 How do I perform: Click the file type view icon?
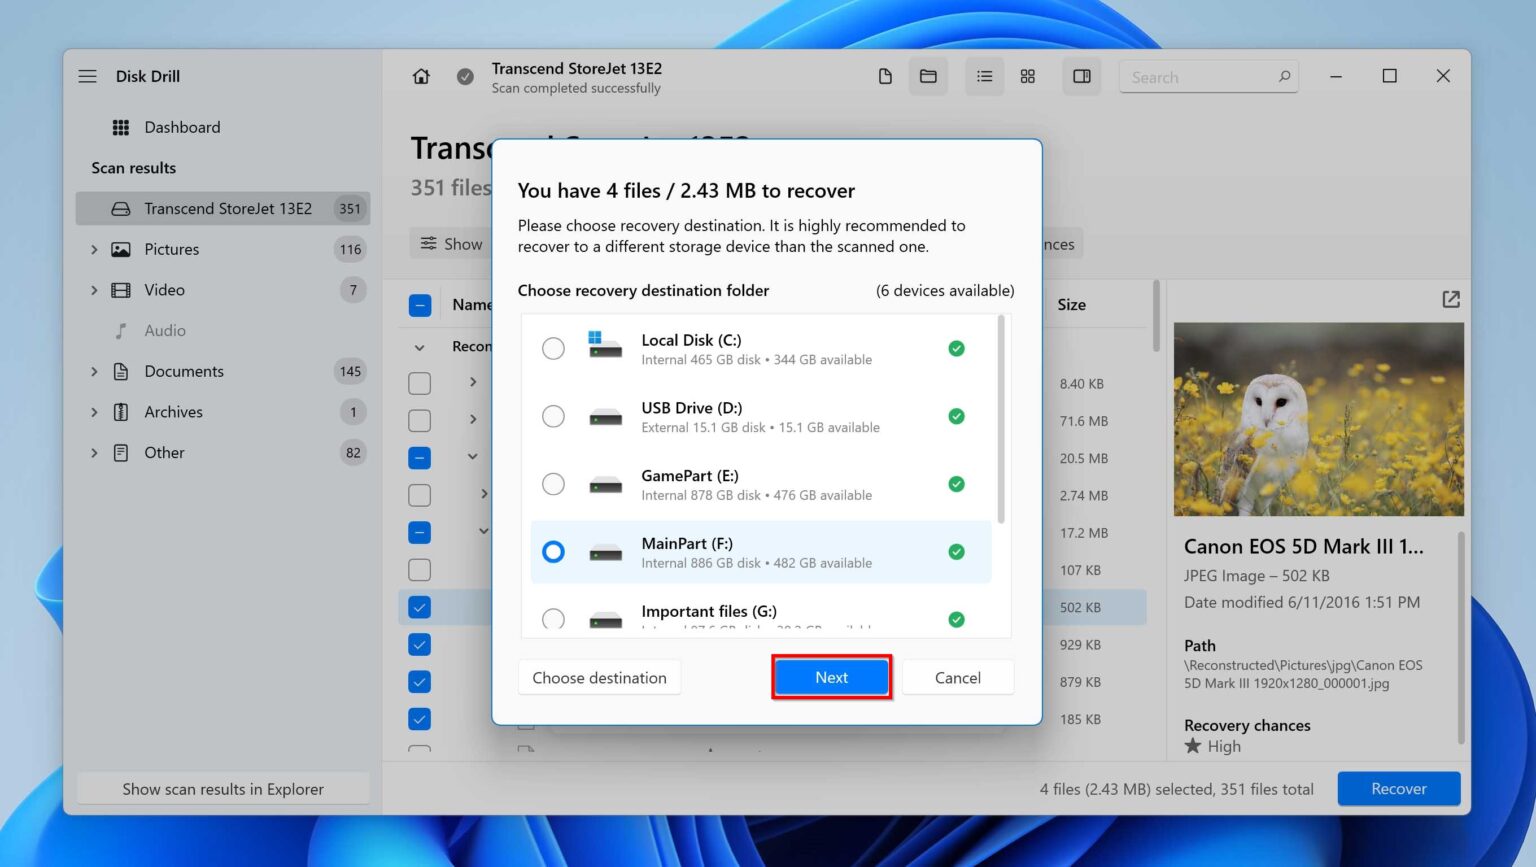click(884, 76)
